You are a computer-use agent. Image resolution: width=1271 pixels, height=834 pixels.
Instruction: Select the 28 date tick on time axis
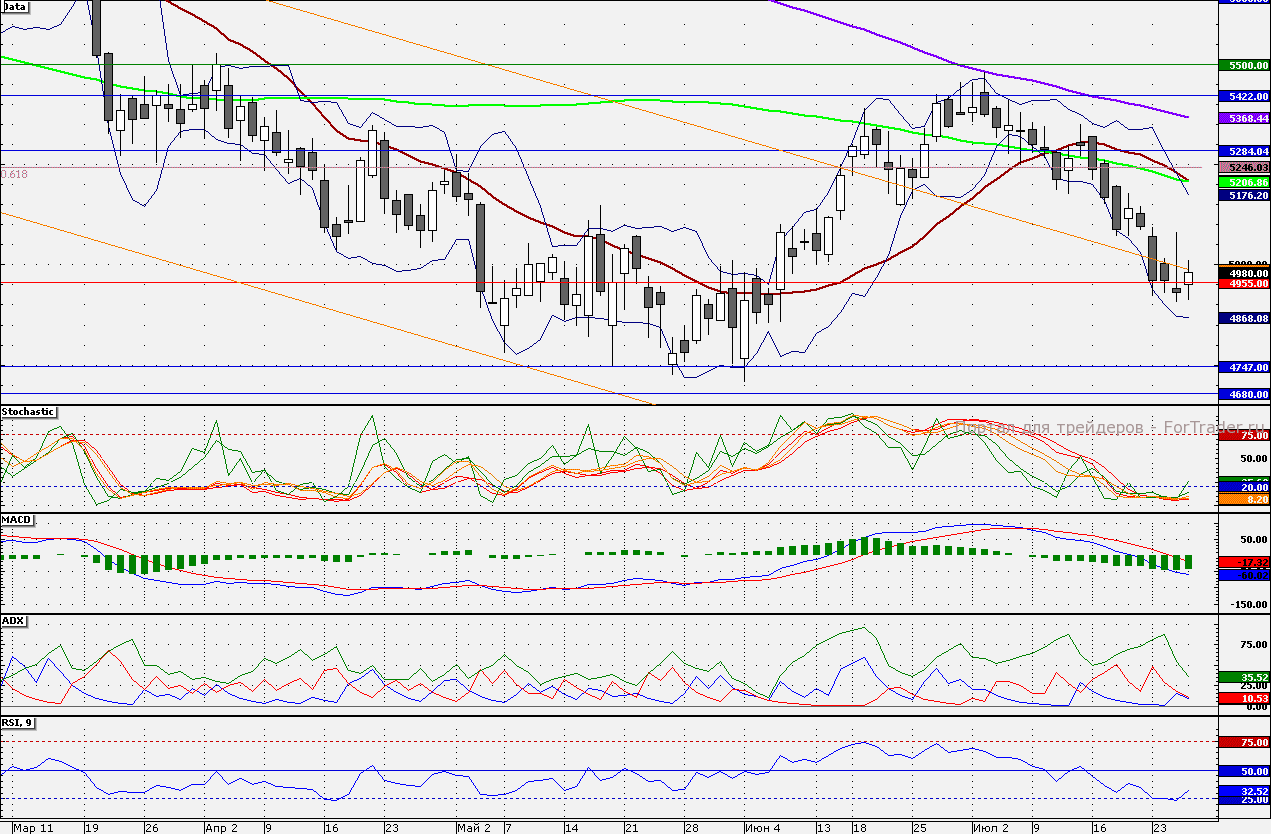pyautogui.click(x=690, y=828)
